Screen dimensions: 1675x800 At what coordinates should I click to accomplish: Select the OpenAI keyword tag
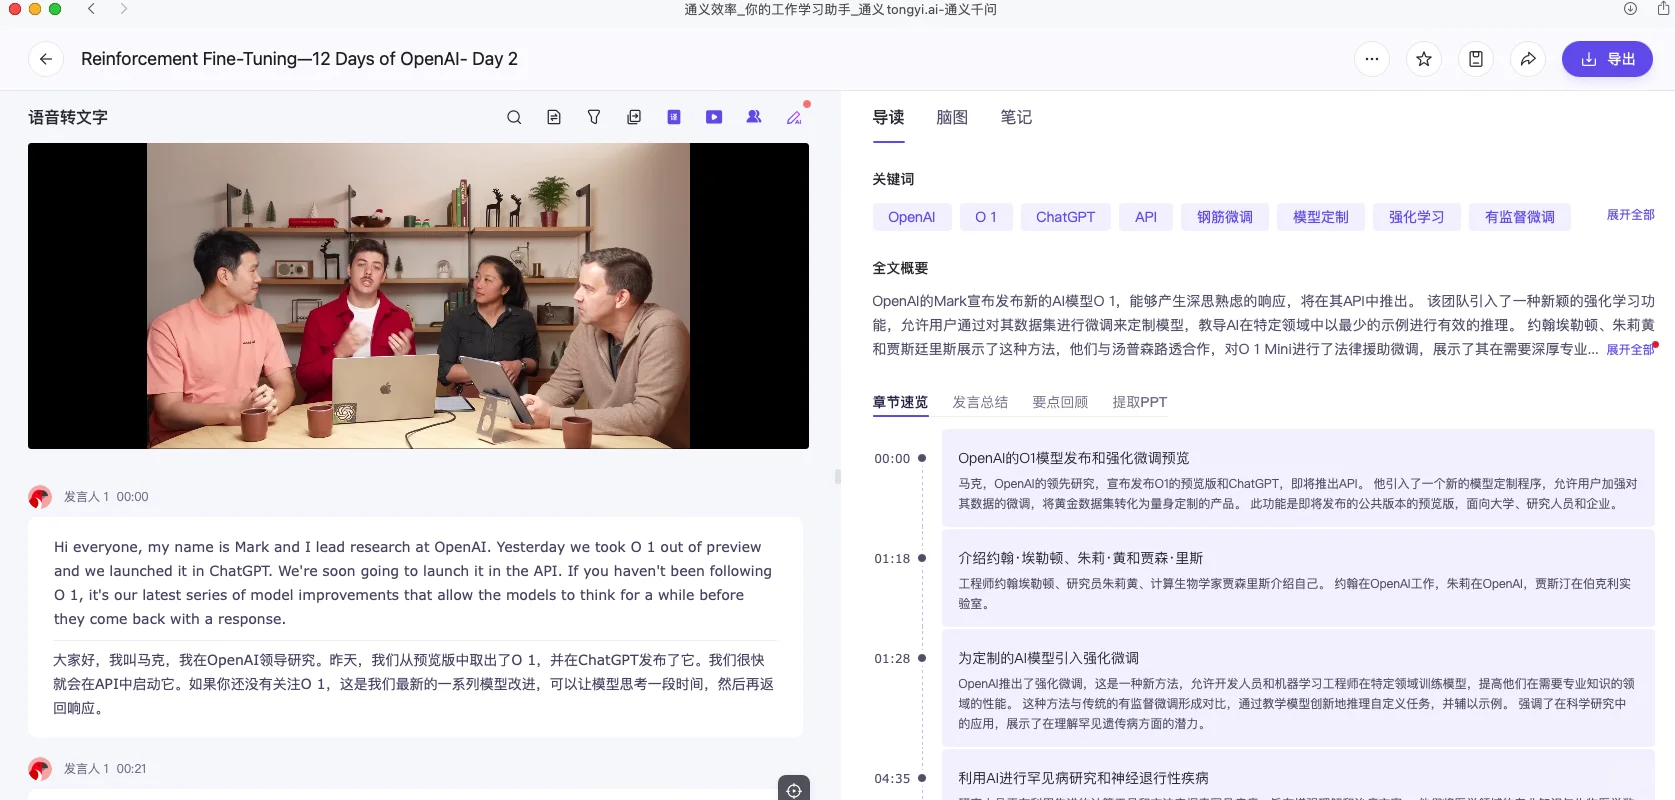(x=911, y=217)
